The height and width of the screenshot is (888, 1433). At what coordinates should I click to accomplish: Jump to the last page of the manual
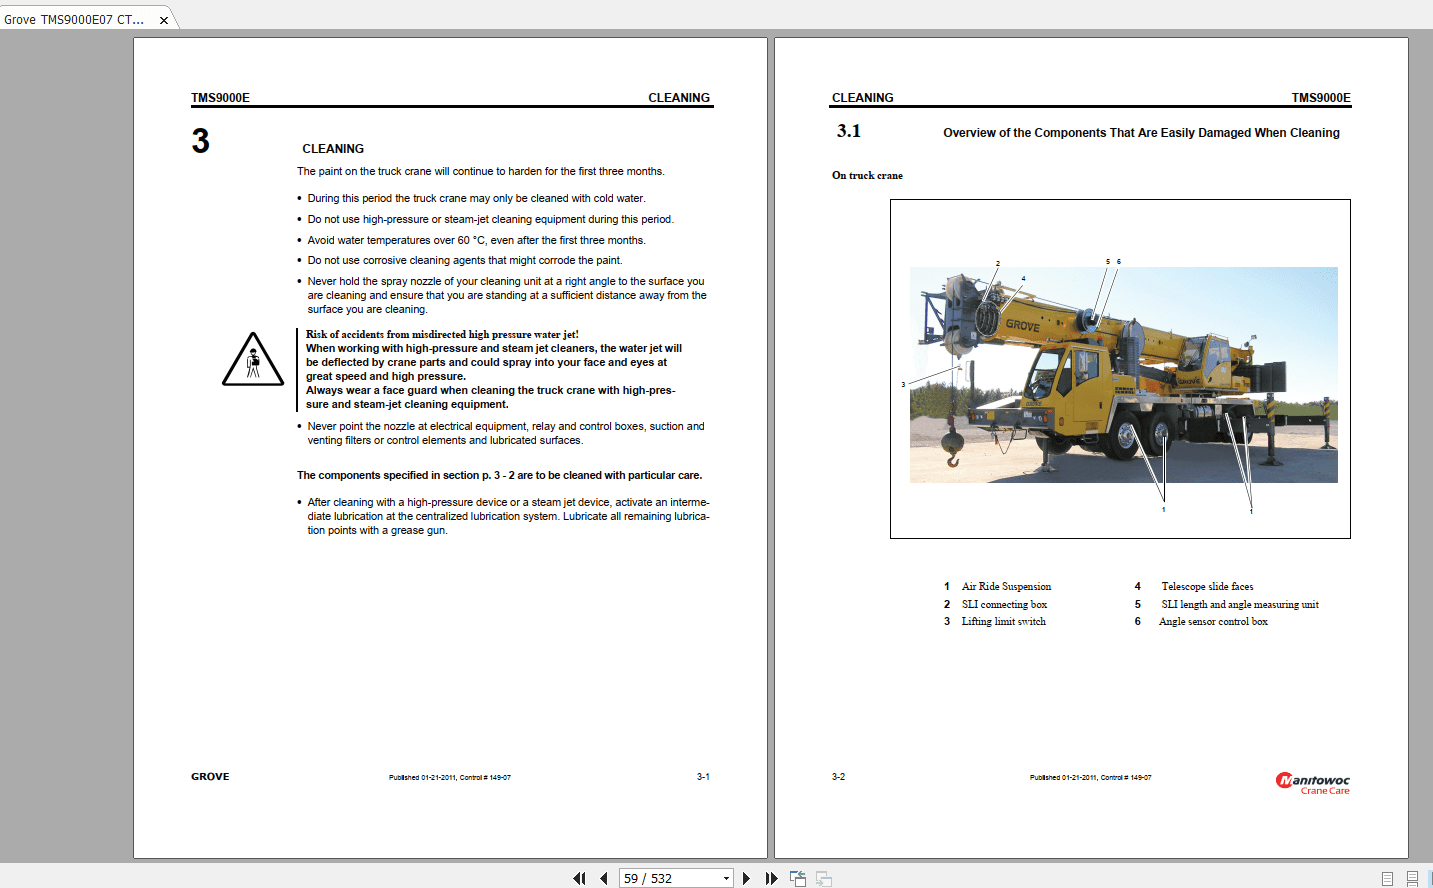pos(771,878)
